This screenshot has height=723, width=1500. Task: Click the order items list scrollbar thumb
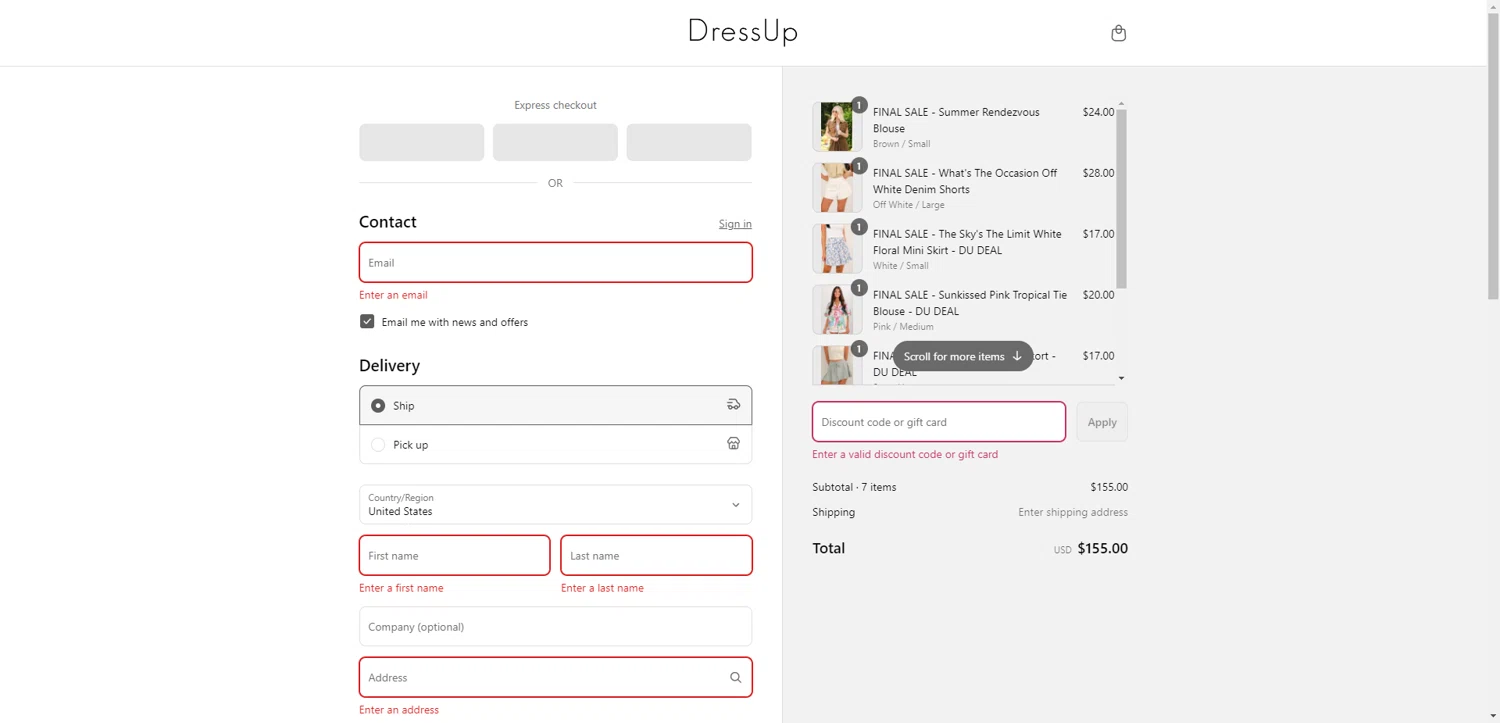click(1121, 198)
